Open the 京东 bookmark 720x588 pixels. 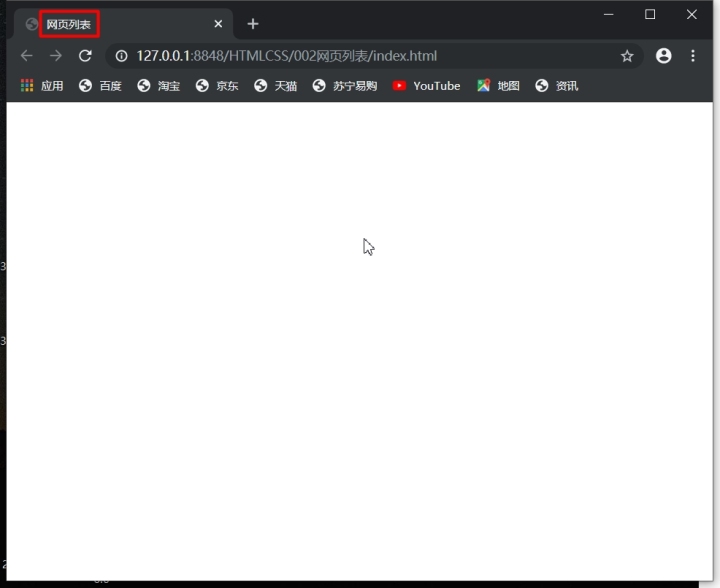217,86
